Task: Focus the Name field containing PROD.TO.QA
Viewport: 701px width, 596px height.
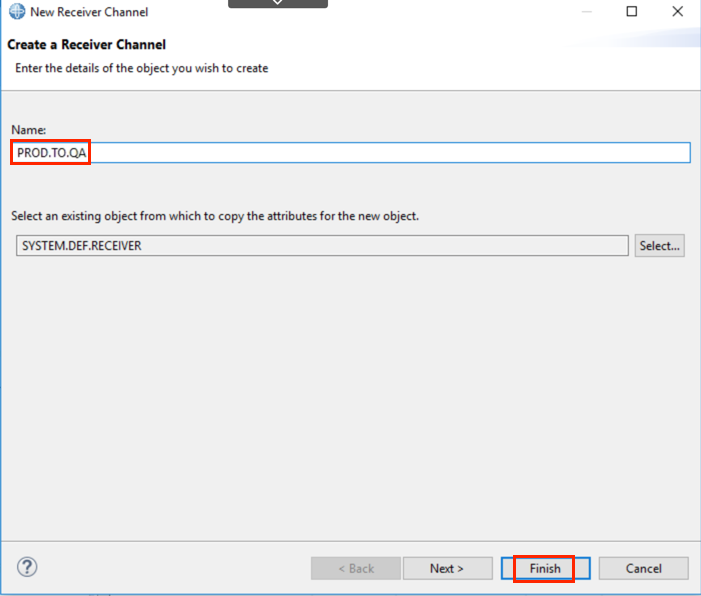Action: [350, 153]
